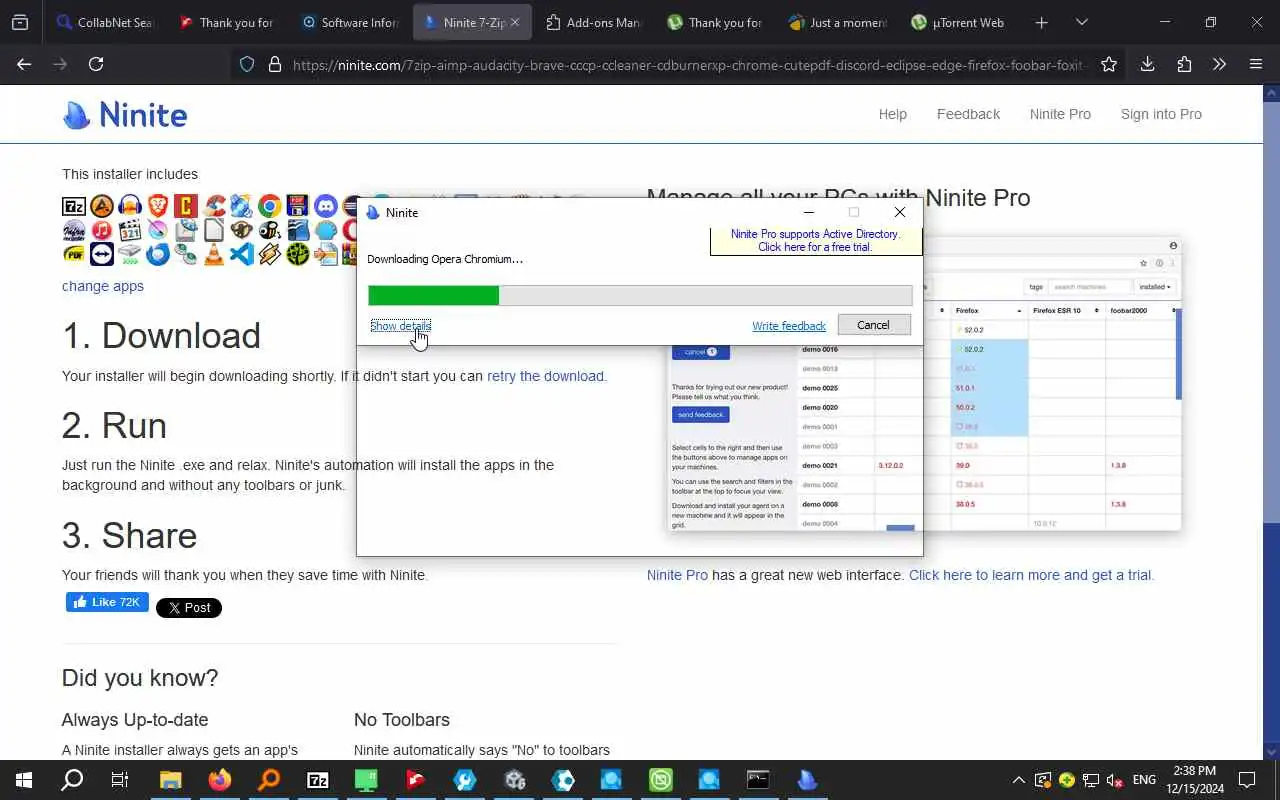Viewport: 1280px width, 800px height.
Task: Cancel the Ninite installation
Action: point(873,325)
